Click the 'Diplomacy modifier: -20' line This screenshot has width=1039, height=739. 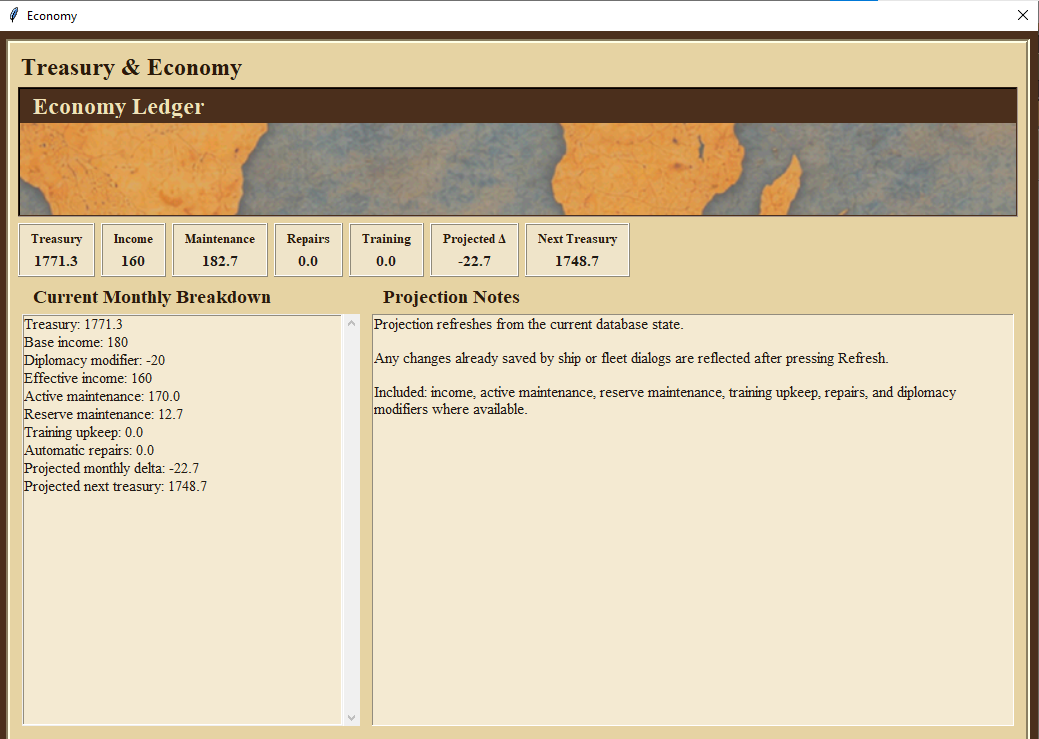pyautogui.click(x=95, y=360)
